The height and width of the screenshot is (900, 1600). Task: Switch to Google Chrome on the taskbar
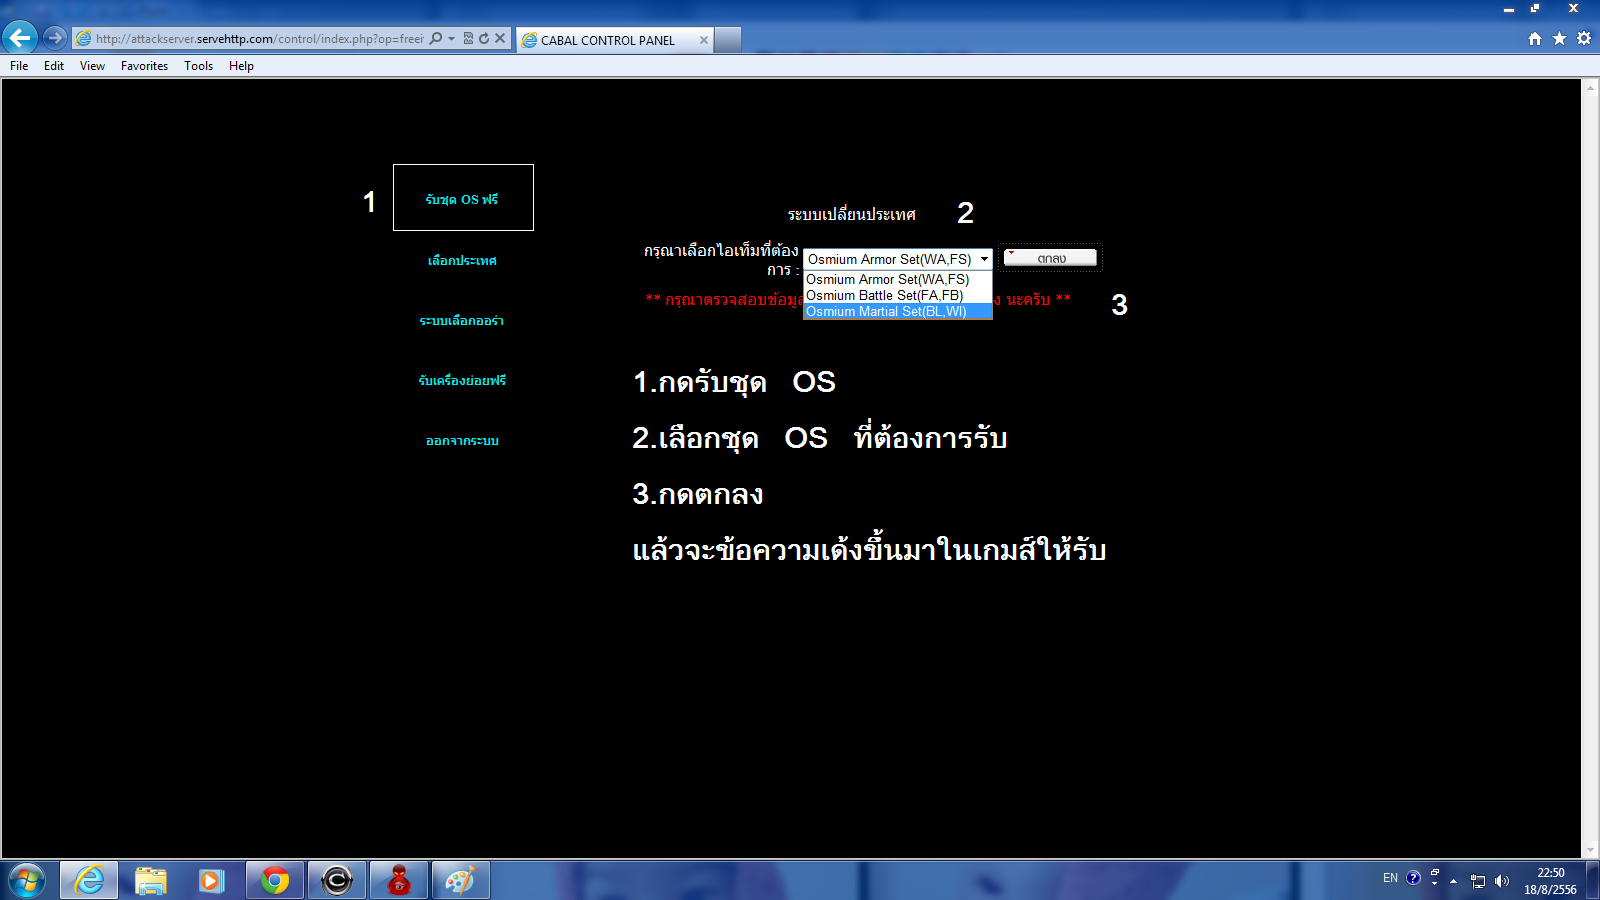coord(275,881)
